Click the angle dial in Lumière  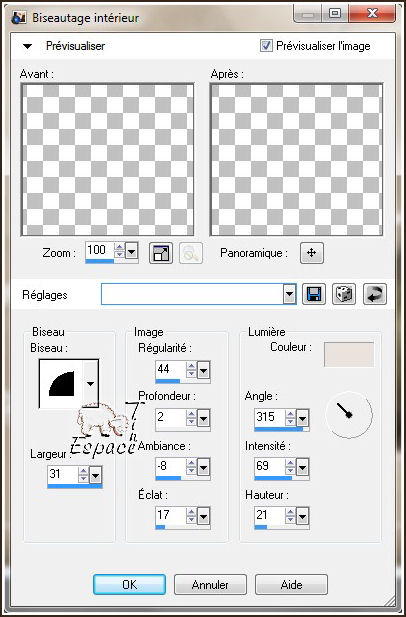point(349,414)
